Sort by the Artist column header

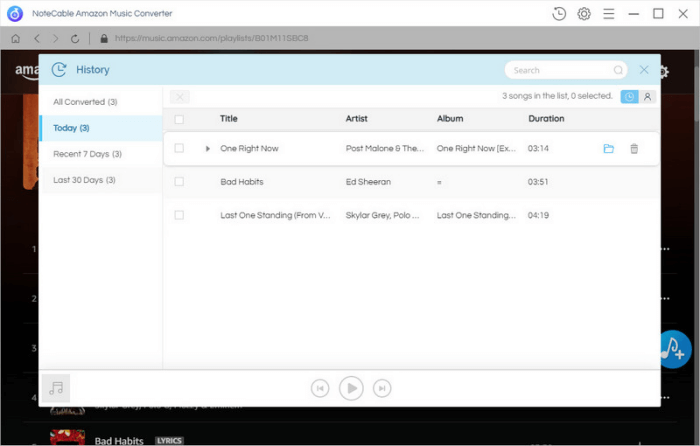[356, 119]
